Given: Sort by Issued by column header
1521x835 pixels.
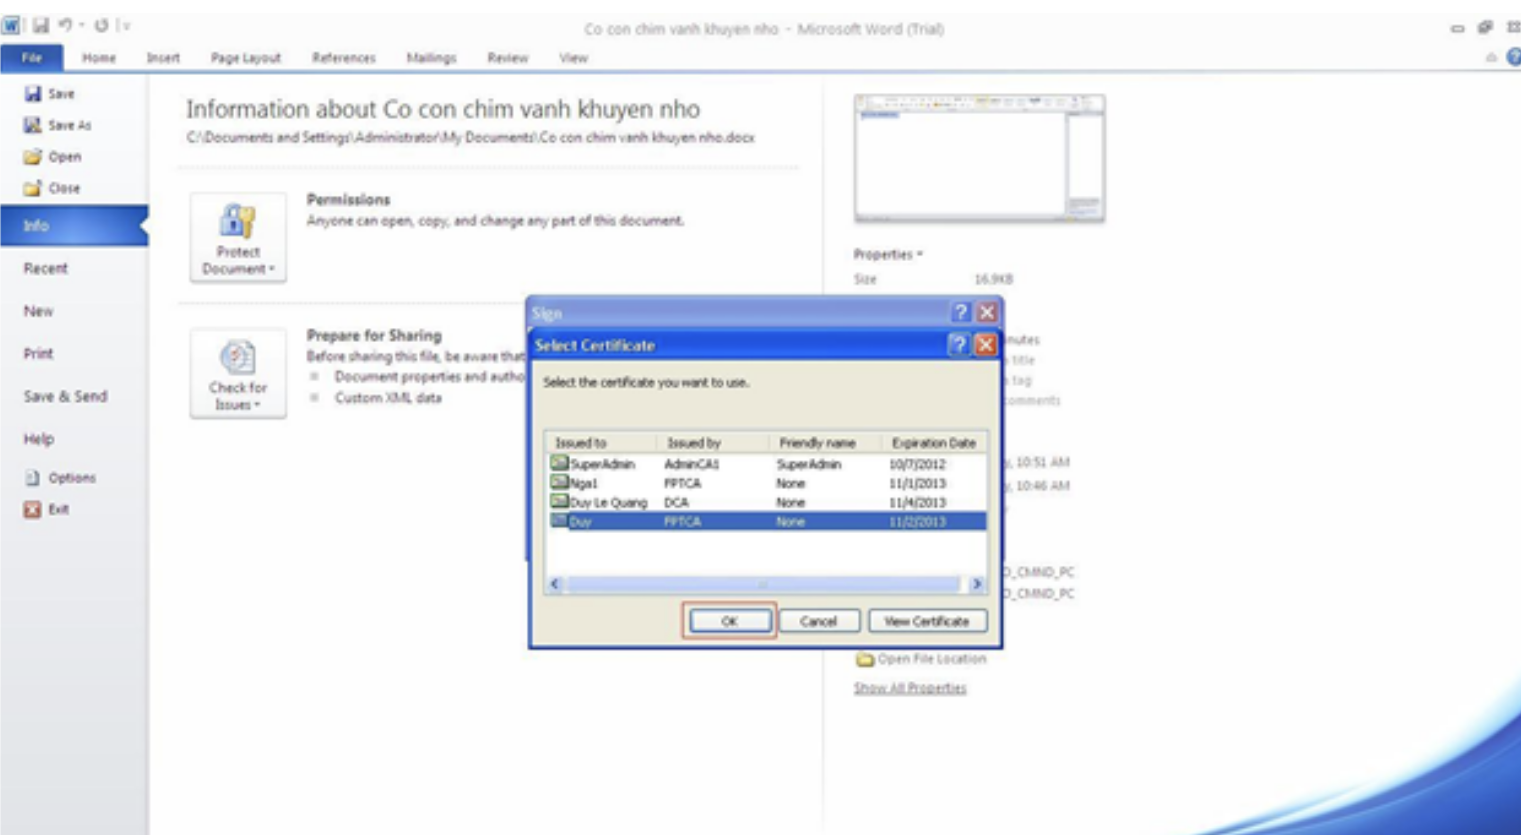Looking at the screenshot, I should click(713, 442).
